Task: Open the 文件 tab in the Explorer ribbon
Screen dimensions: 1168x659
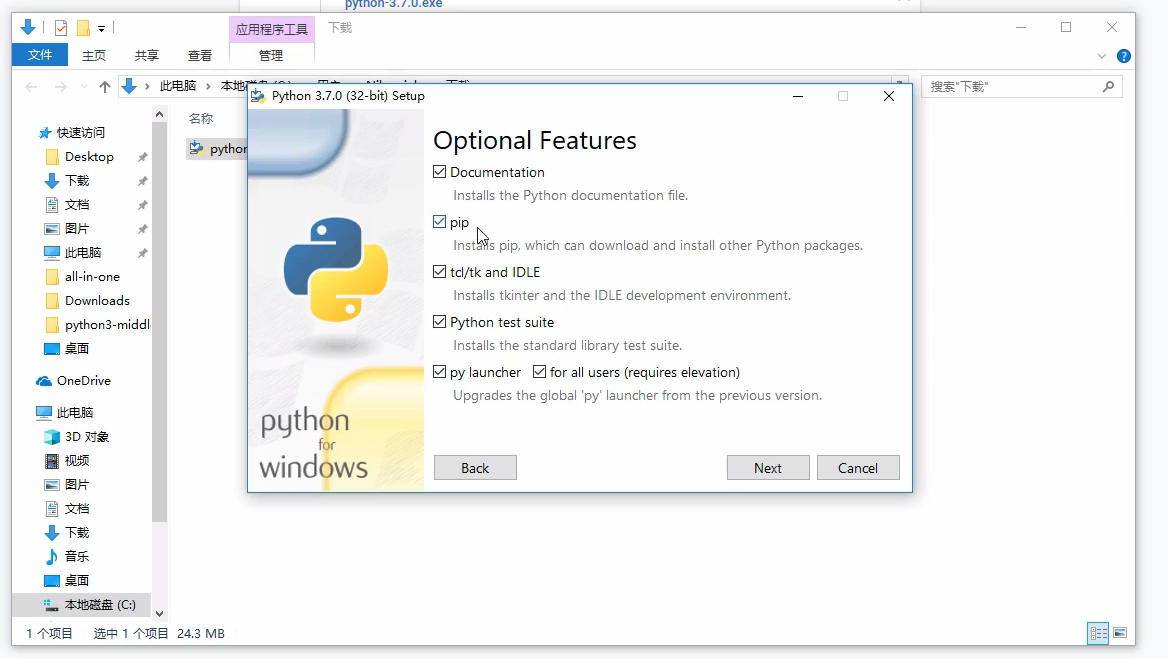Action: pyautogui.click(x=39, y=55)
